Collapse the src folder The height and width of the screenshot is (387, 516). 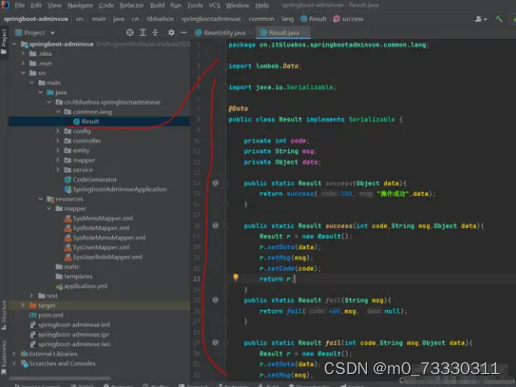(23, 73)
